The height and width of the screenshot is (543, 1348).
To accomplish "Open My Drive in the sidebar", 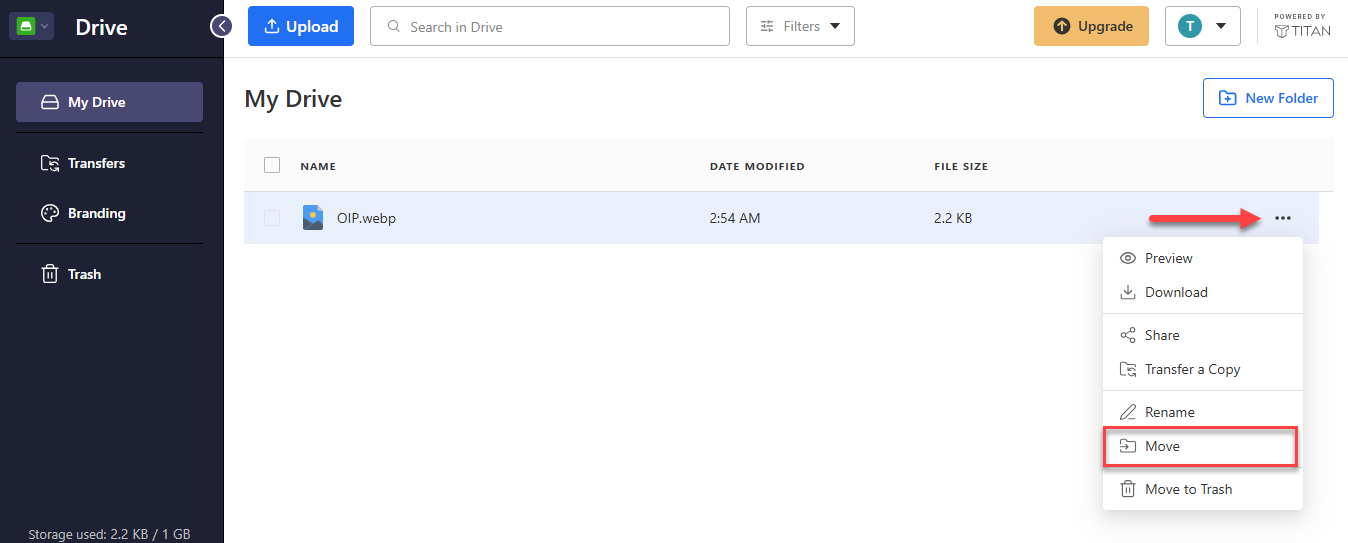I will (x=109, y=102).
